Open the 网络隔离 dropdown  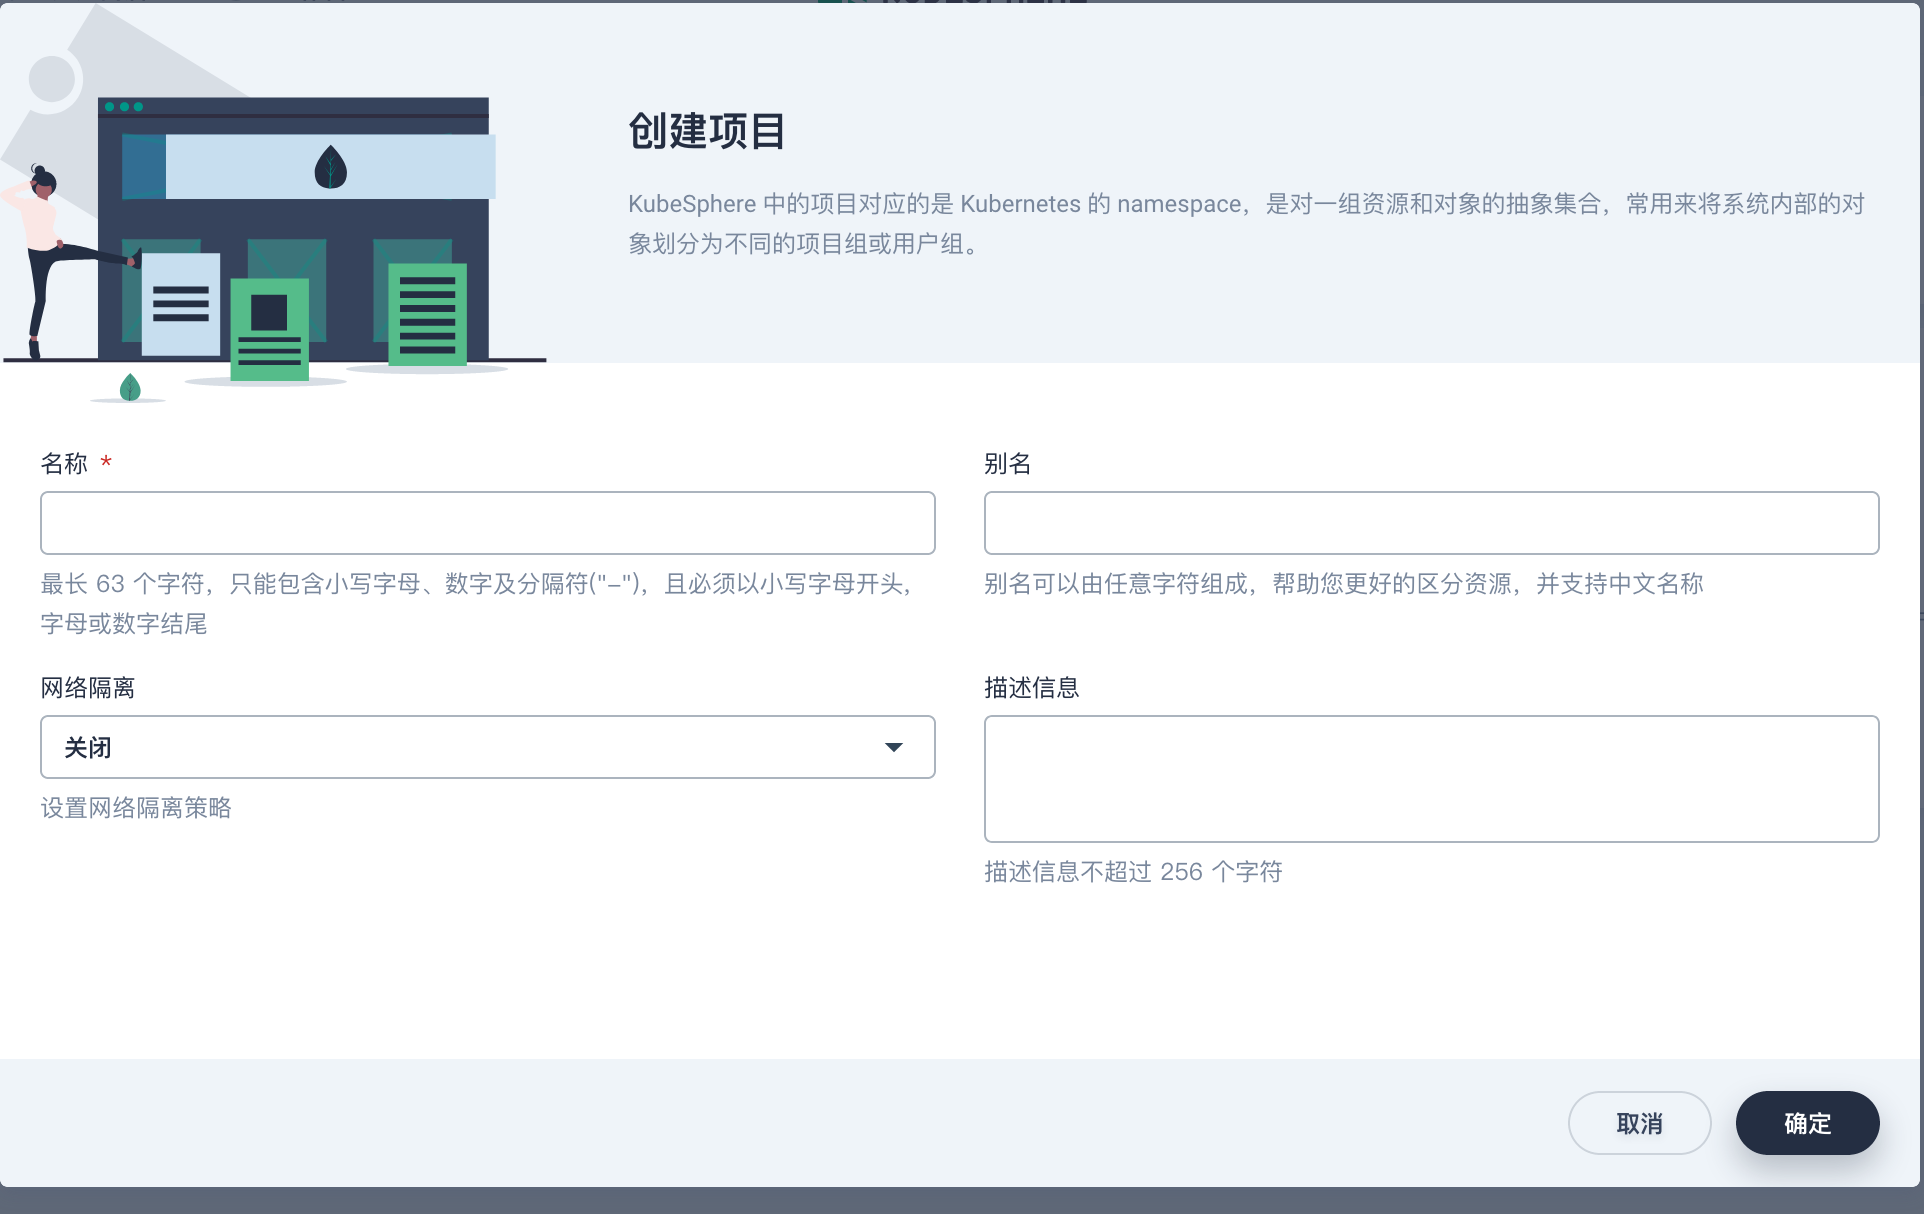click(x=487, y=747)
